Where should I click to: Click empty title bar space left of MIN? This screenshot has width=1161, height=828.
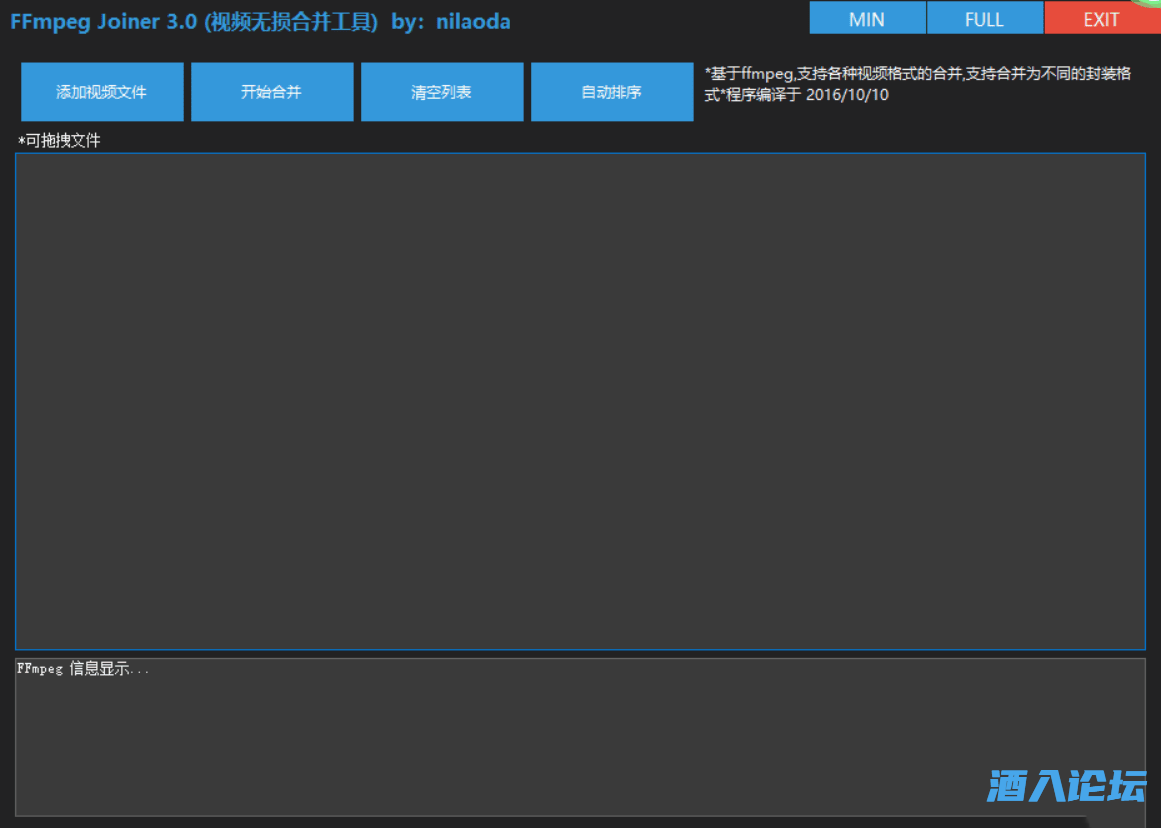click(660, 19)
